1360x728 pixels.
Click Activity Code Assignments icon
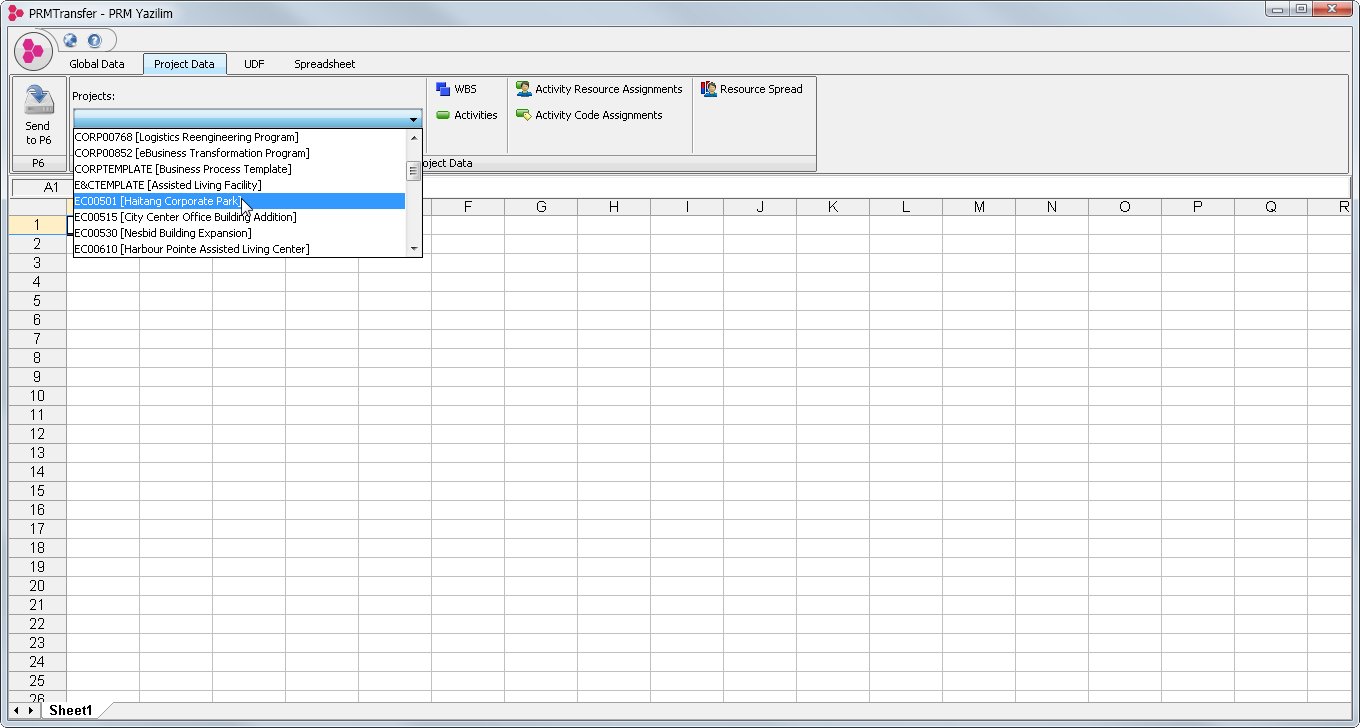(x=524, y=115)
